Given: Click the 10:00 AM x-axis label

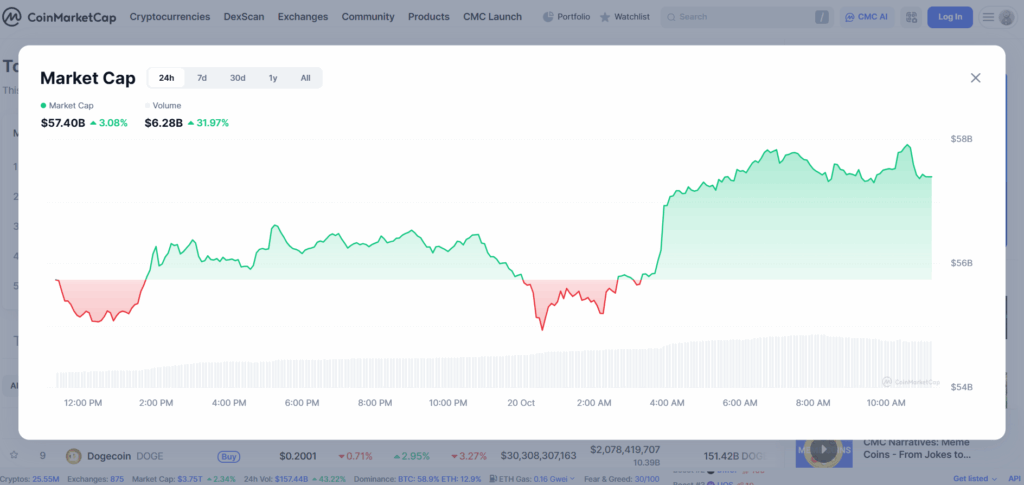Looking at the screenshot, I should click(x=887, y=403).
